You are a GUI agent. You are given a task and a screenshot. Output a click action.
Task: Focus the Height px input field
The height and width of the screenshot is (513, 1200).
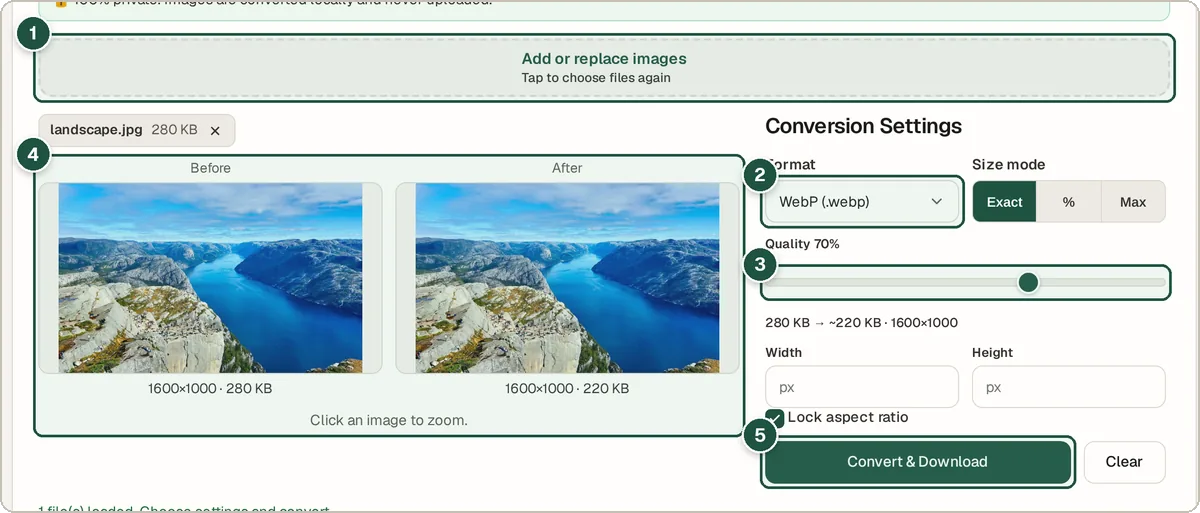coord(1069,387)
